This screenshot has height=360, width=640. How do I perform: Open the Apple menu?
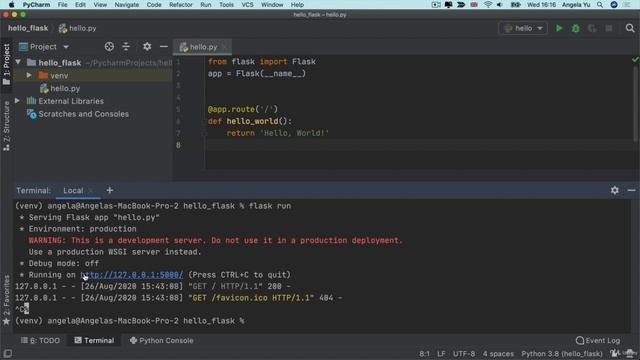click(11, 4)
